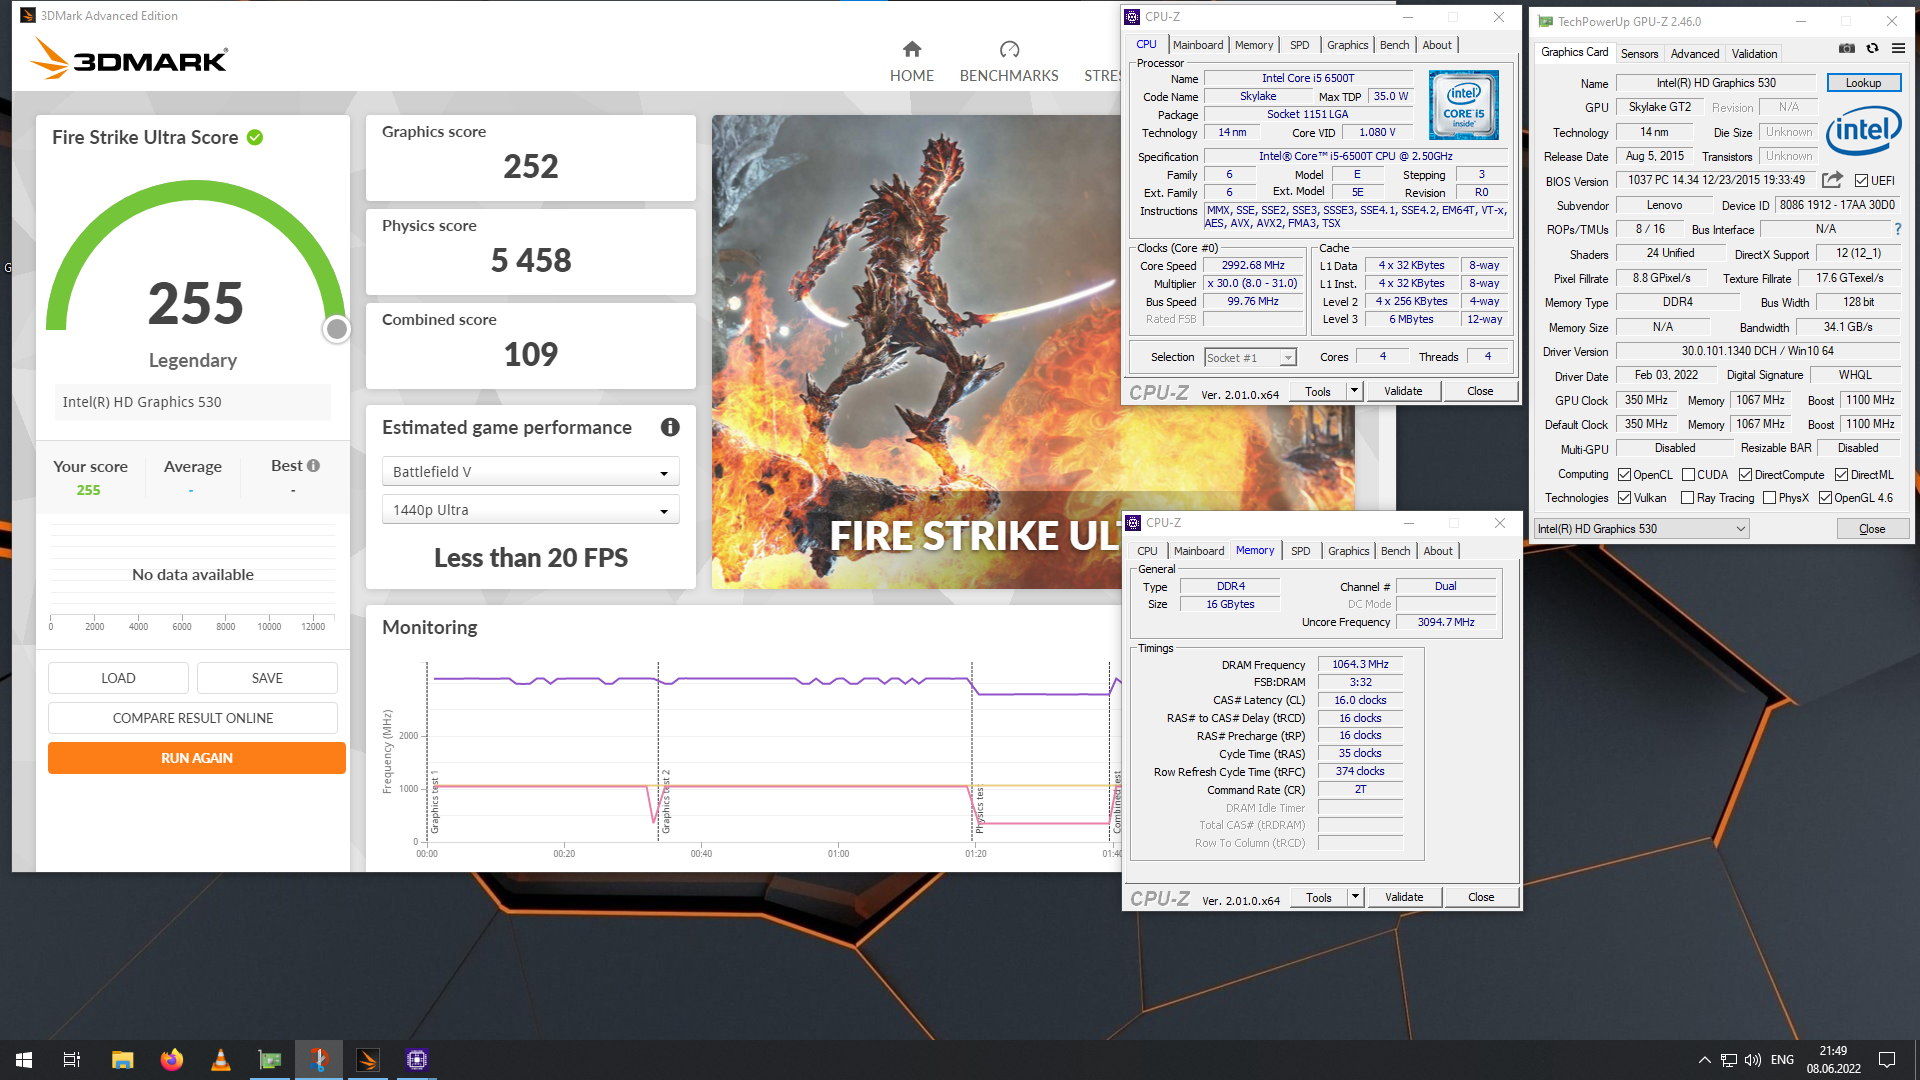Click the green verified score checkmark
The height and width of the screenshot is (1080, 1920).
point(255,137)
